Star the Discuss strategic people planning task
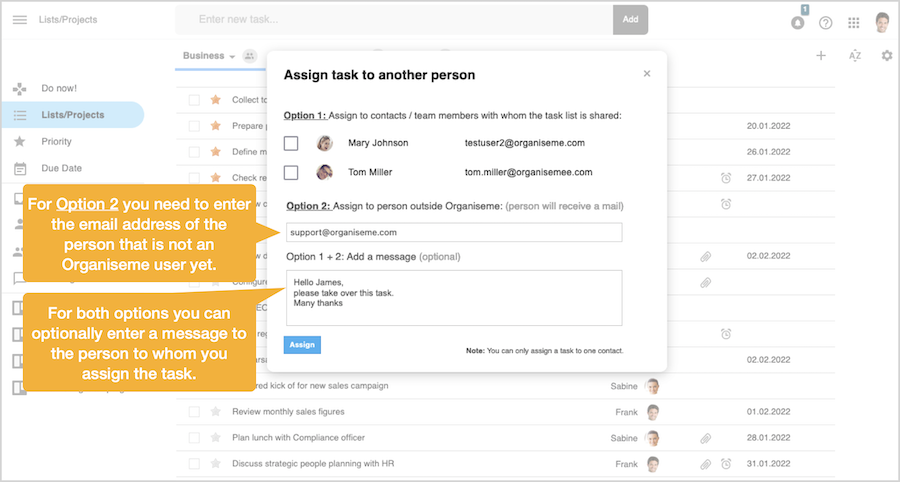This screenshot has width=900, height=482. 216,464
